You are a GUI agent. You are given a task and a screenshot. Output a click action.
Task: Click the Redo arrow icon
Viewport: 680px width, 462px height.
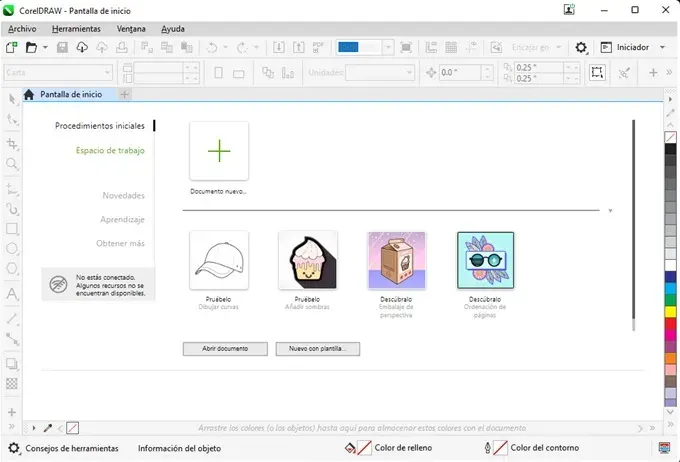coord(242,47)
